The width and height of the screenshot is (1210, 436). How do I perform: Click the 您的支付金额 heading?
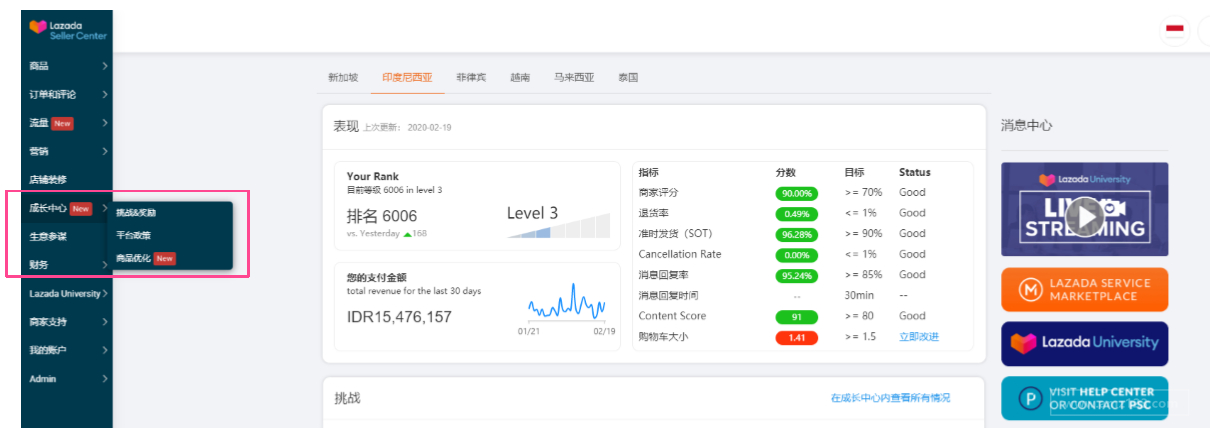tap(377, 277)
